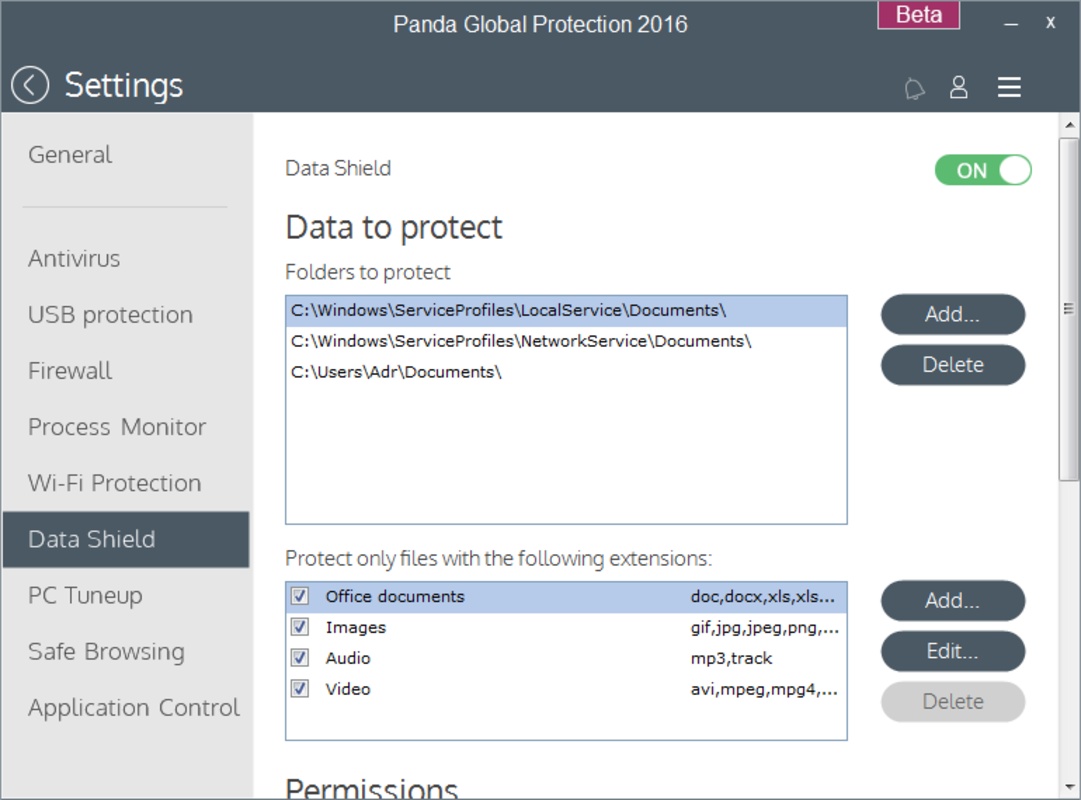Click the back arrow icon beside Settings
The height and width of the screenshot is (800, 1081).
30,86
